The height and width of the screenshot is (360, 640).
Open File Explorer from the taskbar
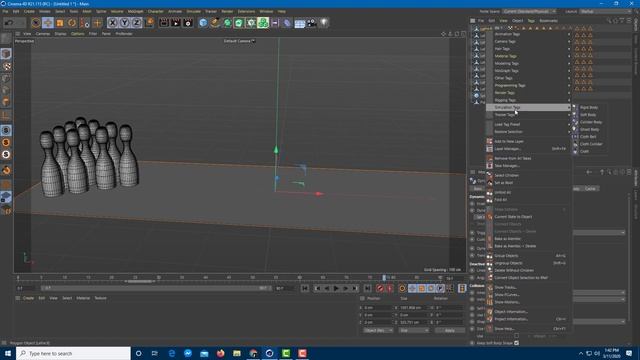237,353
